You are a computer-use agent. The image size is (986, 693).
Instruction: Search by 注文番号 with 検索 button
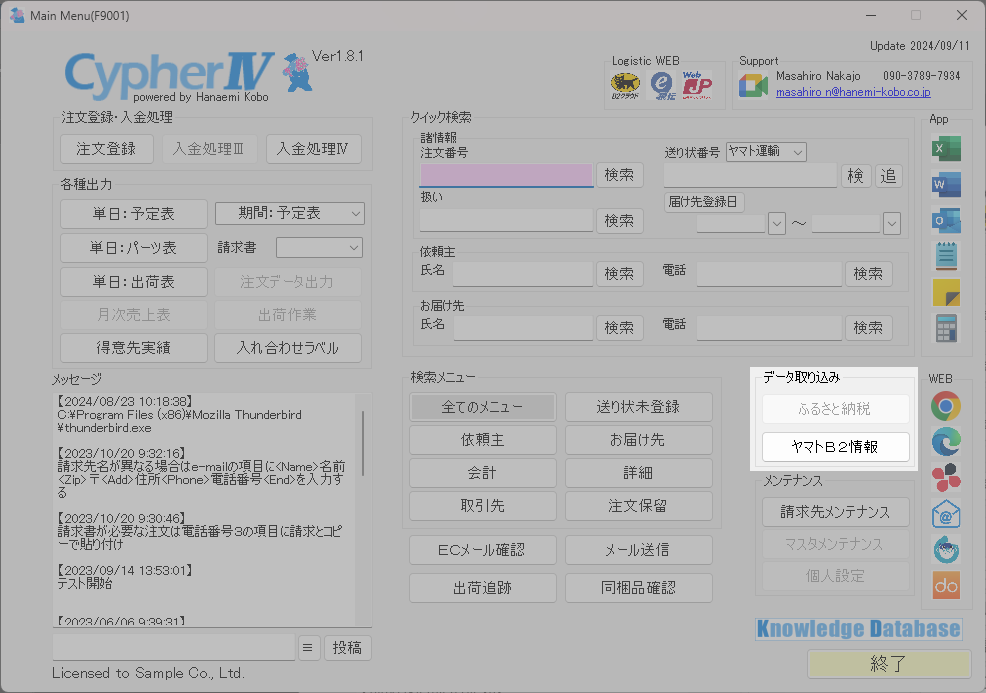[619, 175]
